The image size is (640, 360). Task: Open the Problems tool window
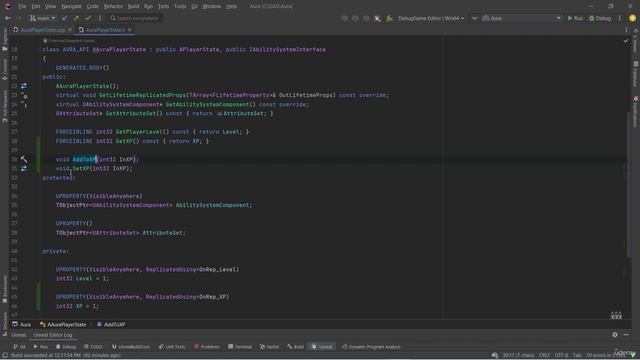pos(207,347)
